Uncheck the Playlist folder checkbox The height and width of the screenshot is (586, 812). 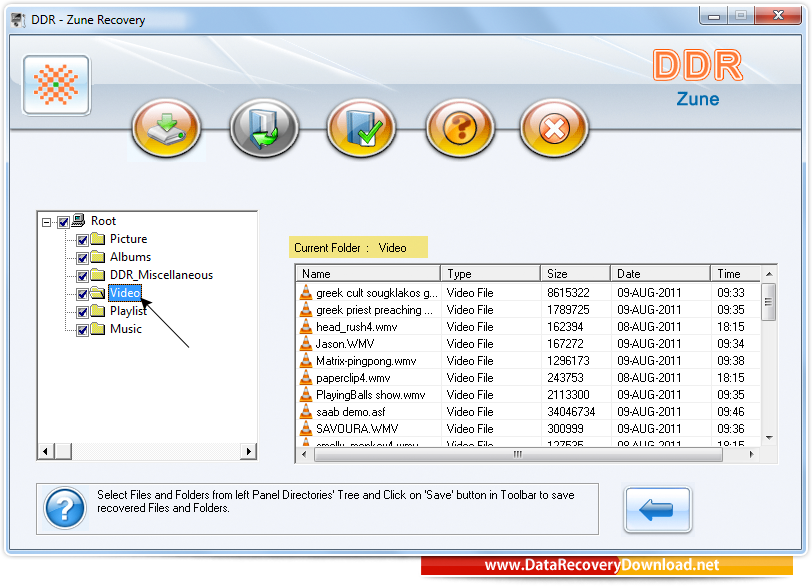point(82,312)
